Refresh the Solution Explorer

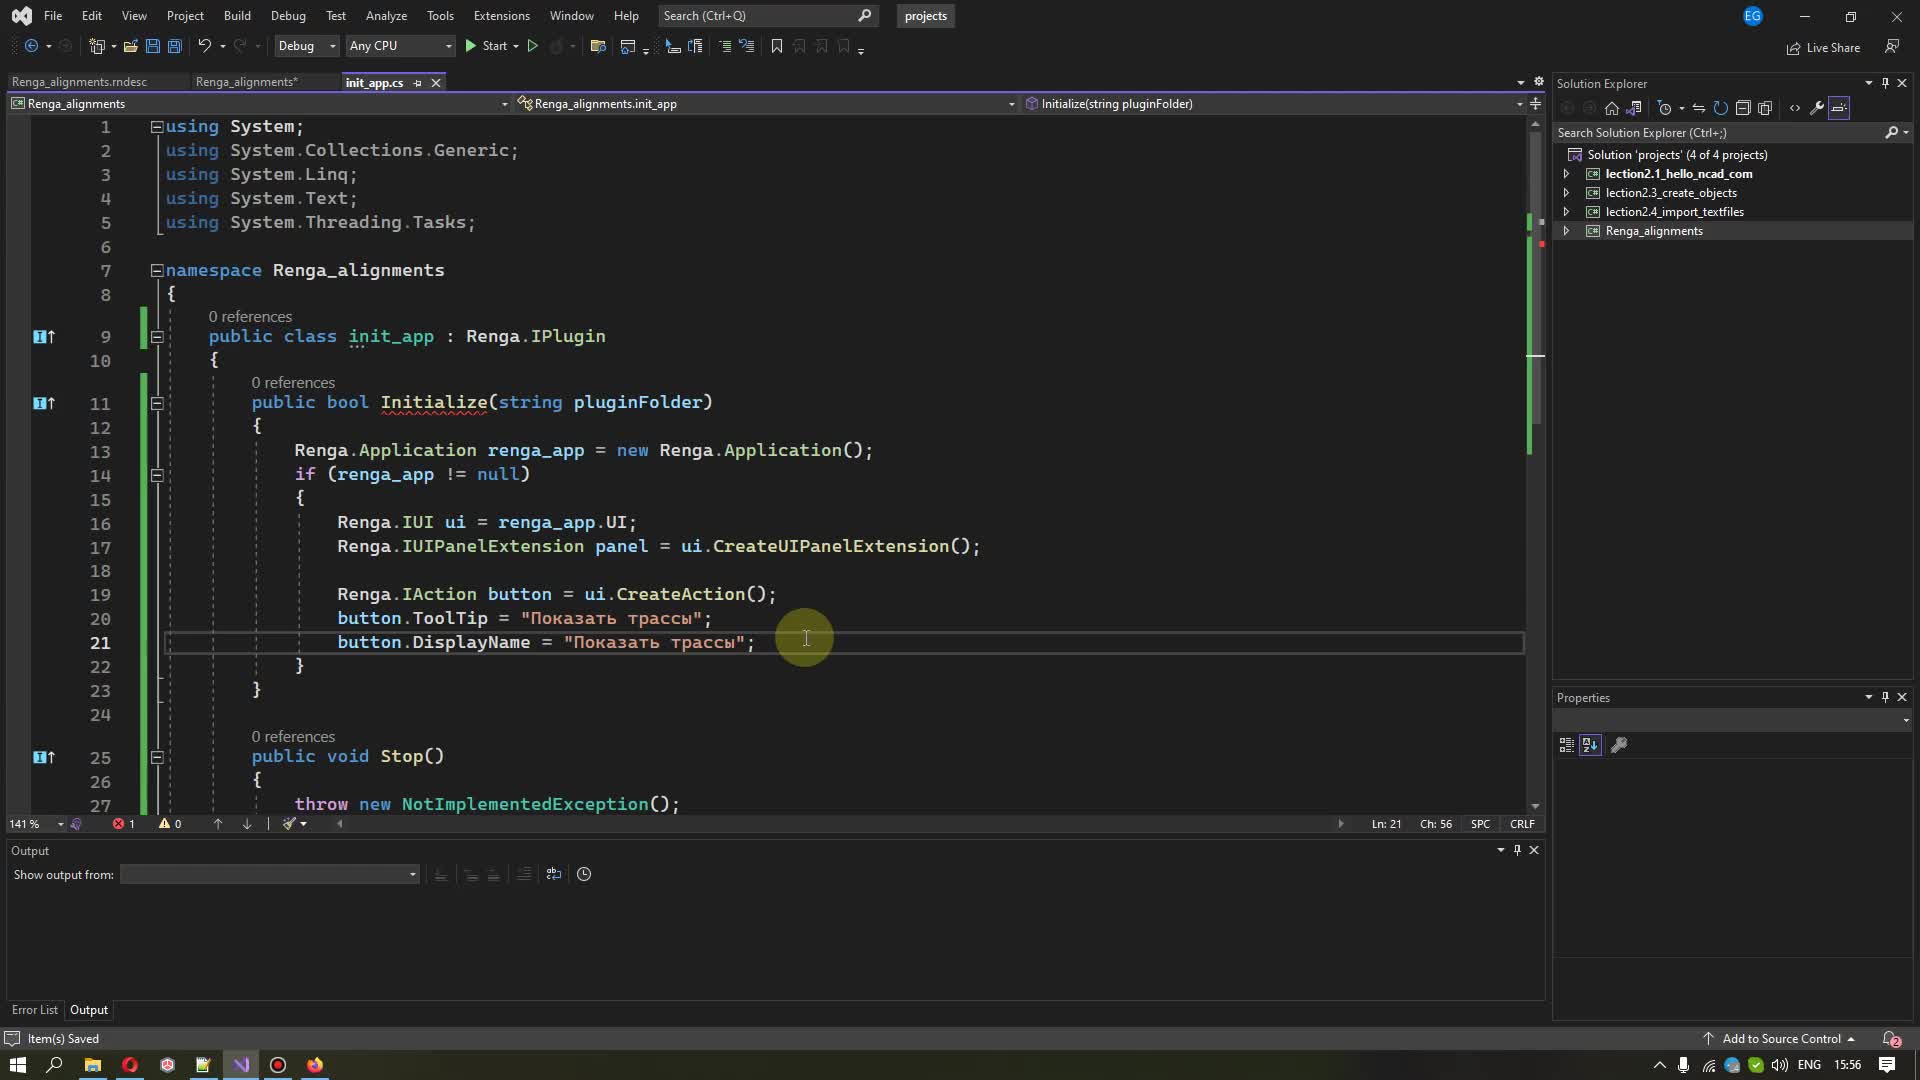click(1720, 108)
